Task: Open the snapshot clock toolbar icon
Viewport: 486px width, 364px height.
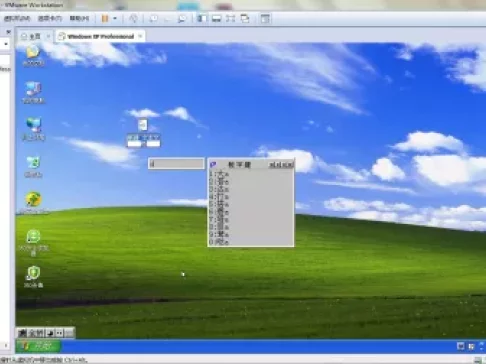Action: pyautogui.click(x=153, y=19)
